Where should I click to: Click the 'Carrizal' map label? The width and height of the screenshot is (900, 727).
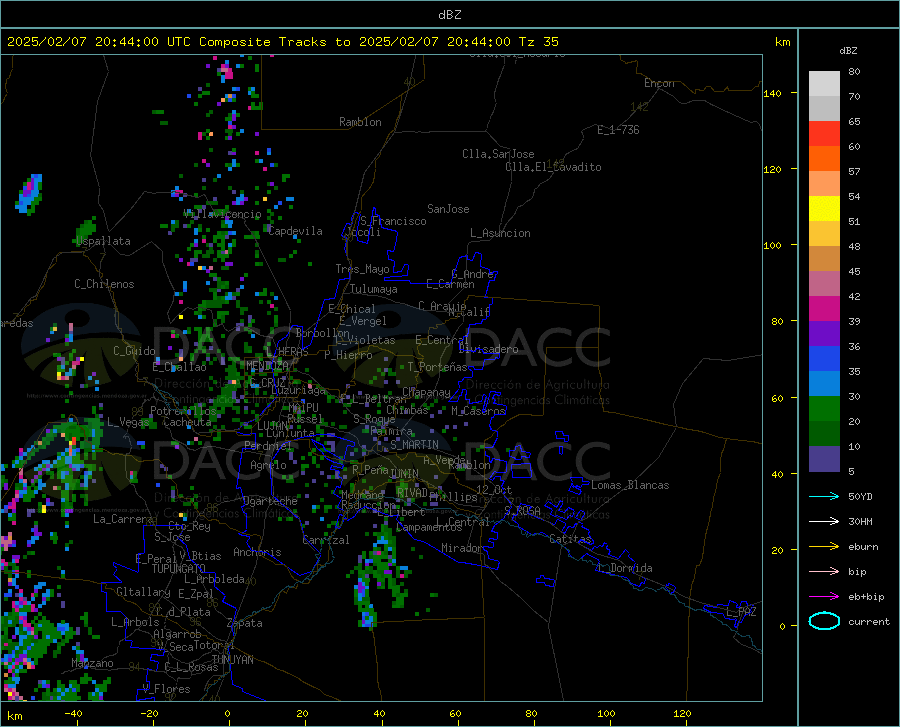pyautogui.click(x=326, y=540)
